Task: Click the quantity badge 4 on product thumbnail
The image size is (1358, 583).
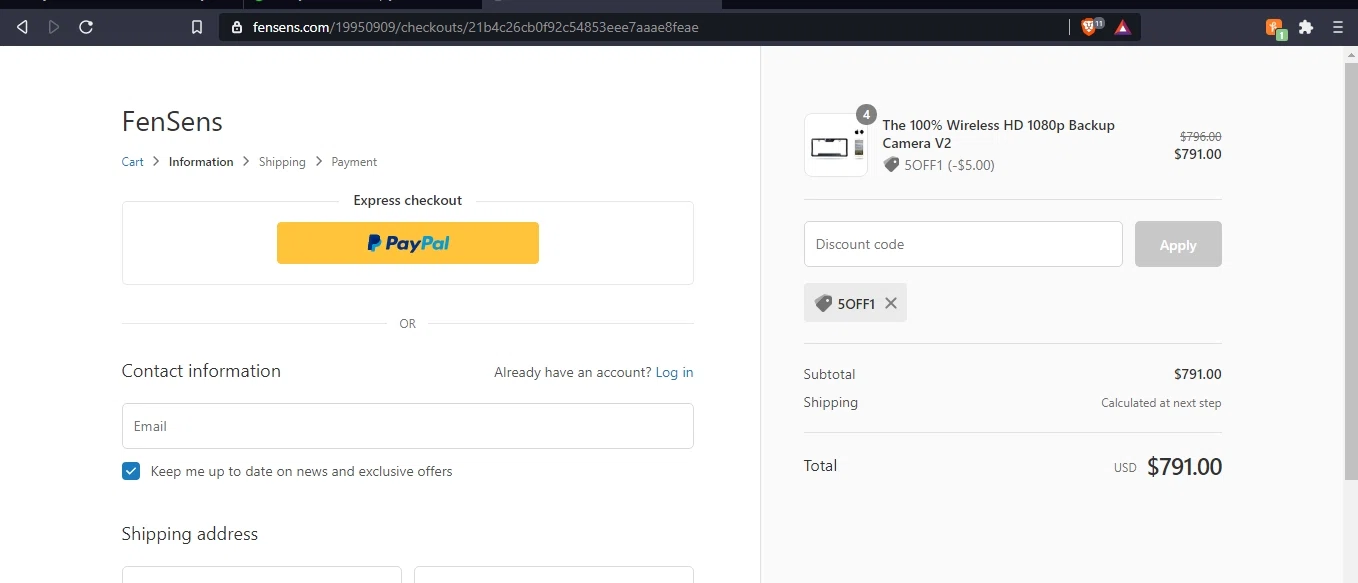Action: point(866,114)
